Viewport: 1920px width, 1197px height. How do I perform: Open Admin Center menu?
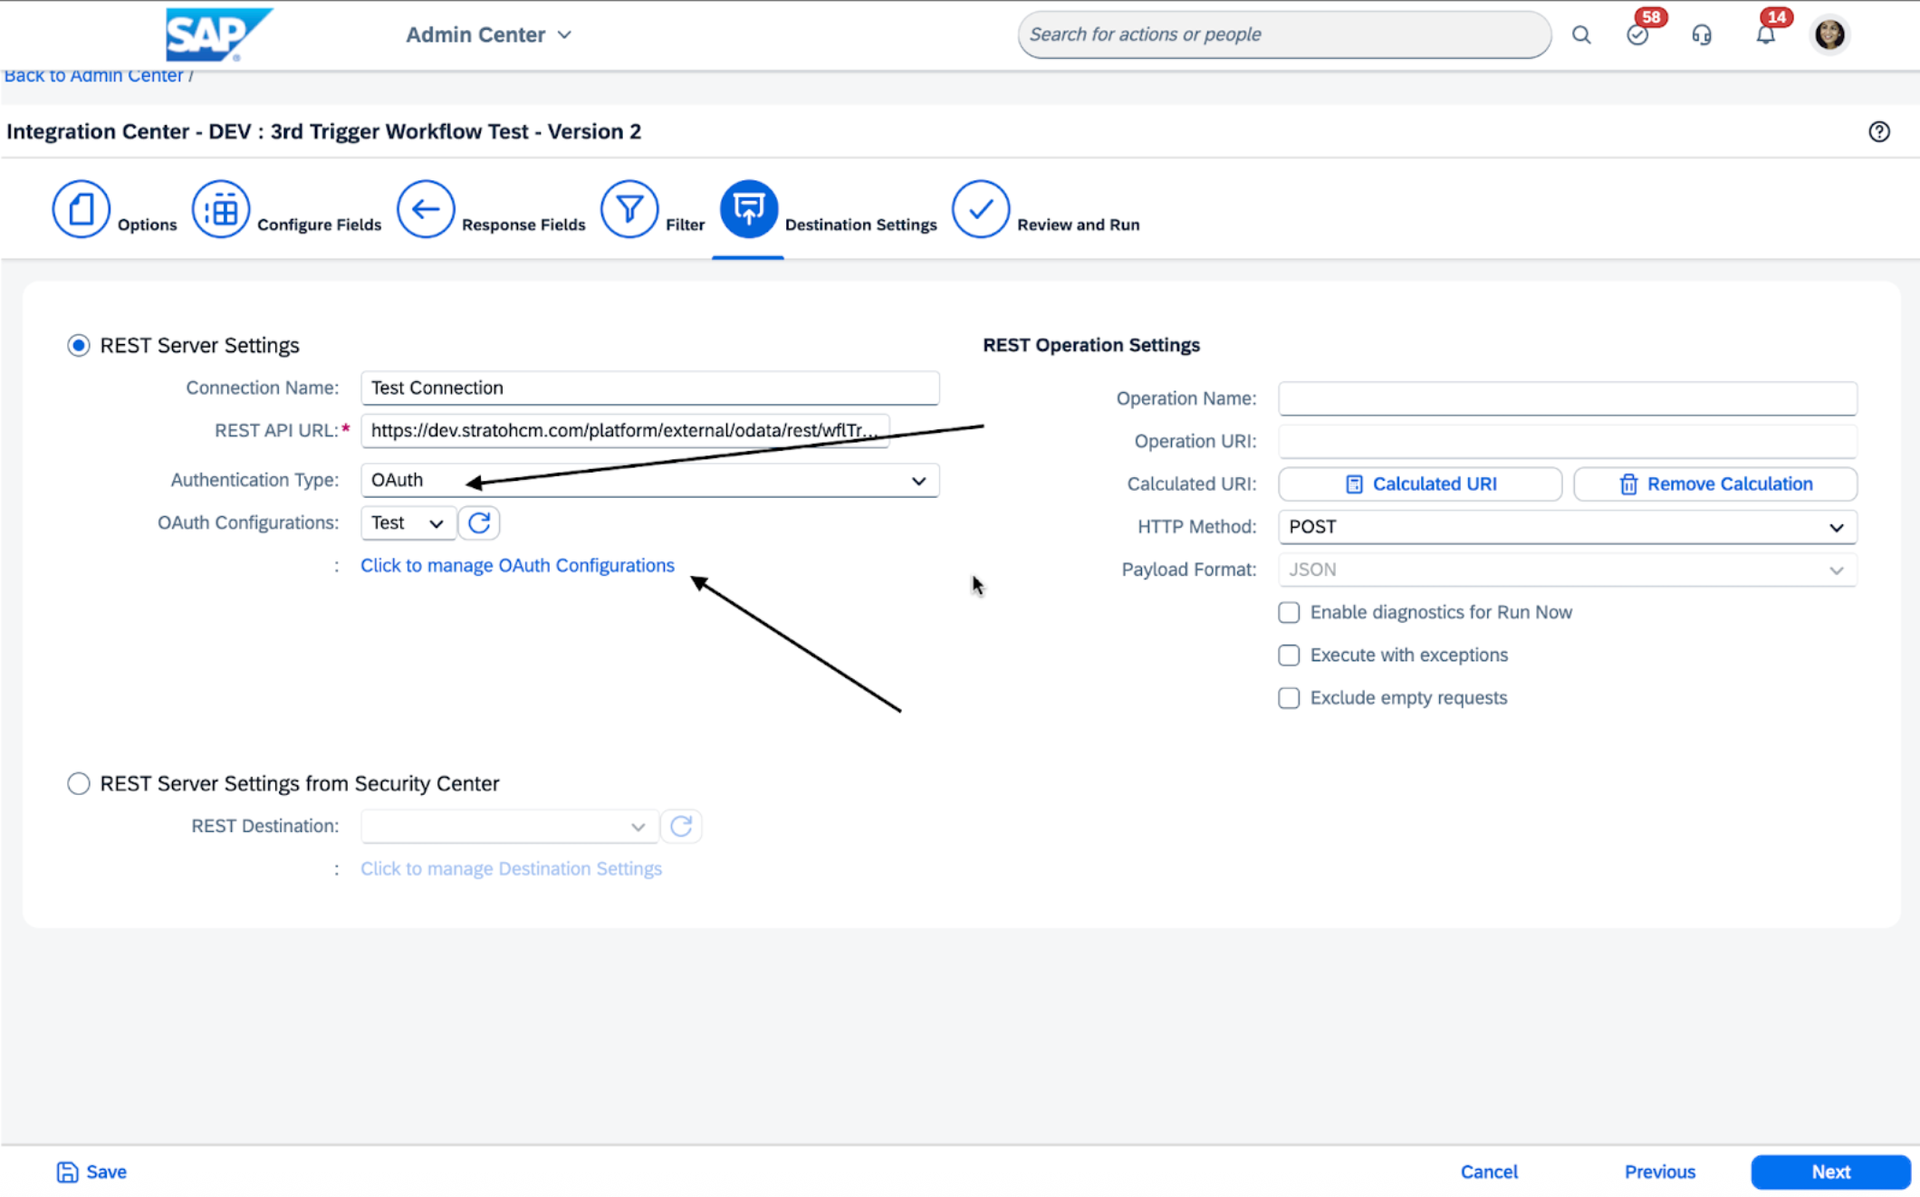[x=488, y=35]
